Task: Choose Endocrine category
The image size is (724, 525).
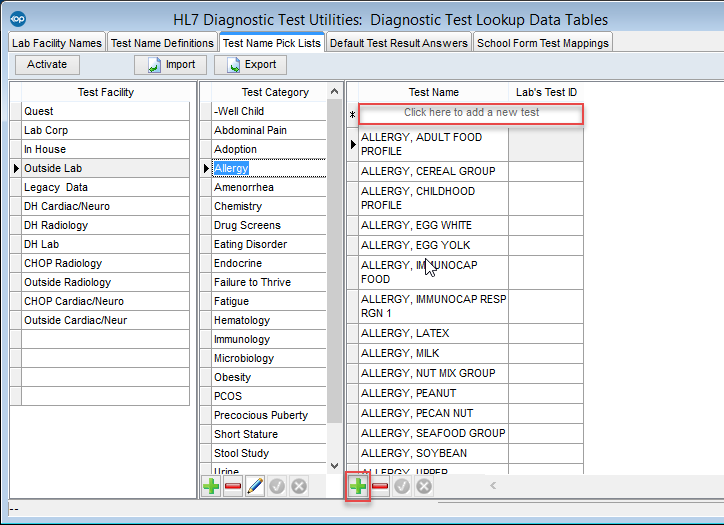Action: point(269,263)
